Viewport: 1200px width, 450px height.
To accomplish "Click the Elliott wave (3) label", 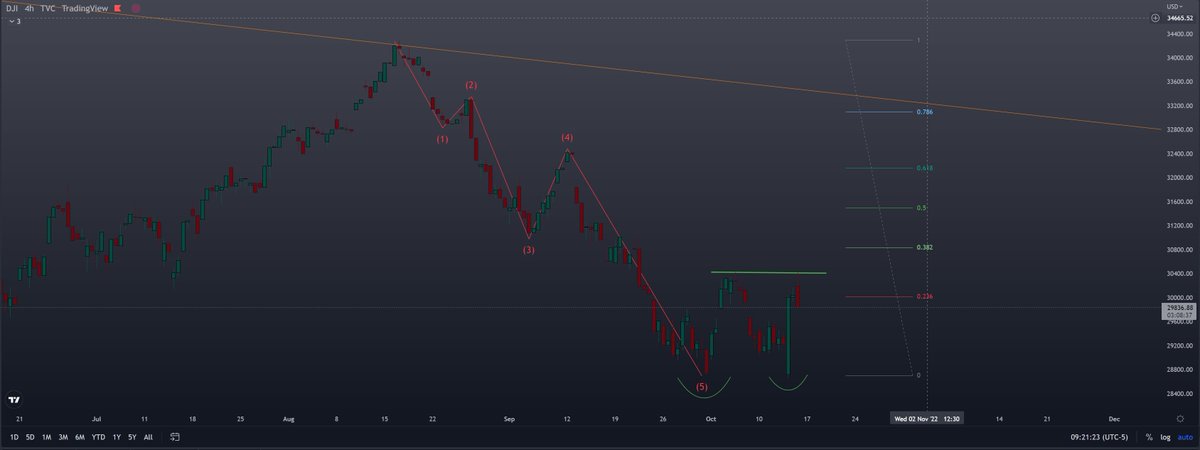I will click(528, 249).
